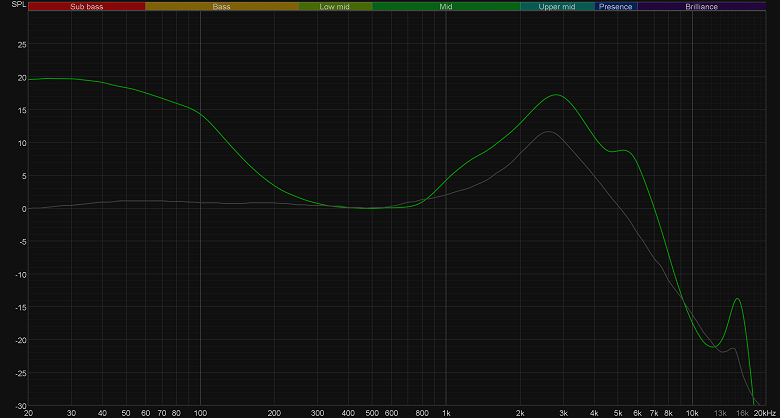Image resolution: width=780 pixels, height=418 pixels.
Task: Click the 10k frequency axis label
Action: click(x=692, y=413)
